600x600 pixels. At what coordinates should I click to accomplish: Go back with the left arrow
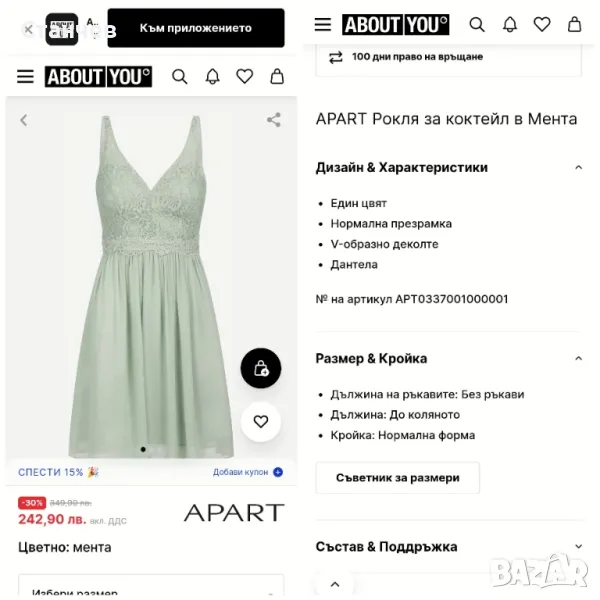24,120
